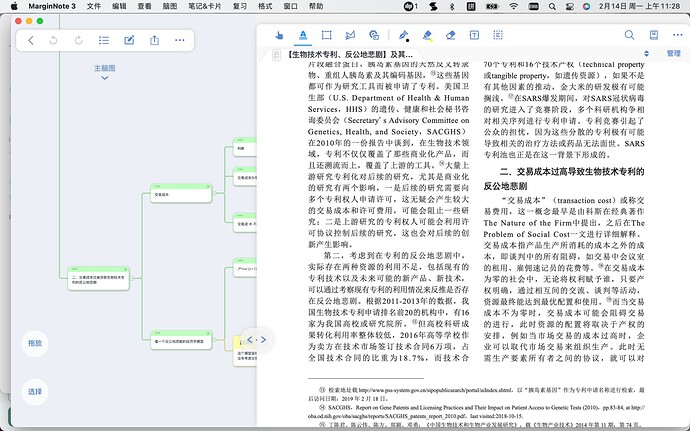The height and width of the screenshot is (431, 690).
Task: Collapse children of 每一个反公地悲剧 node
Action: [214, 340]
